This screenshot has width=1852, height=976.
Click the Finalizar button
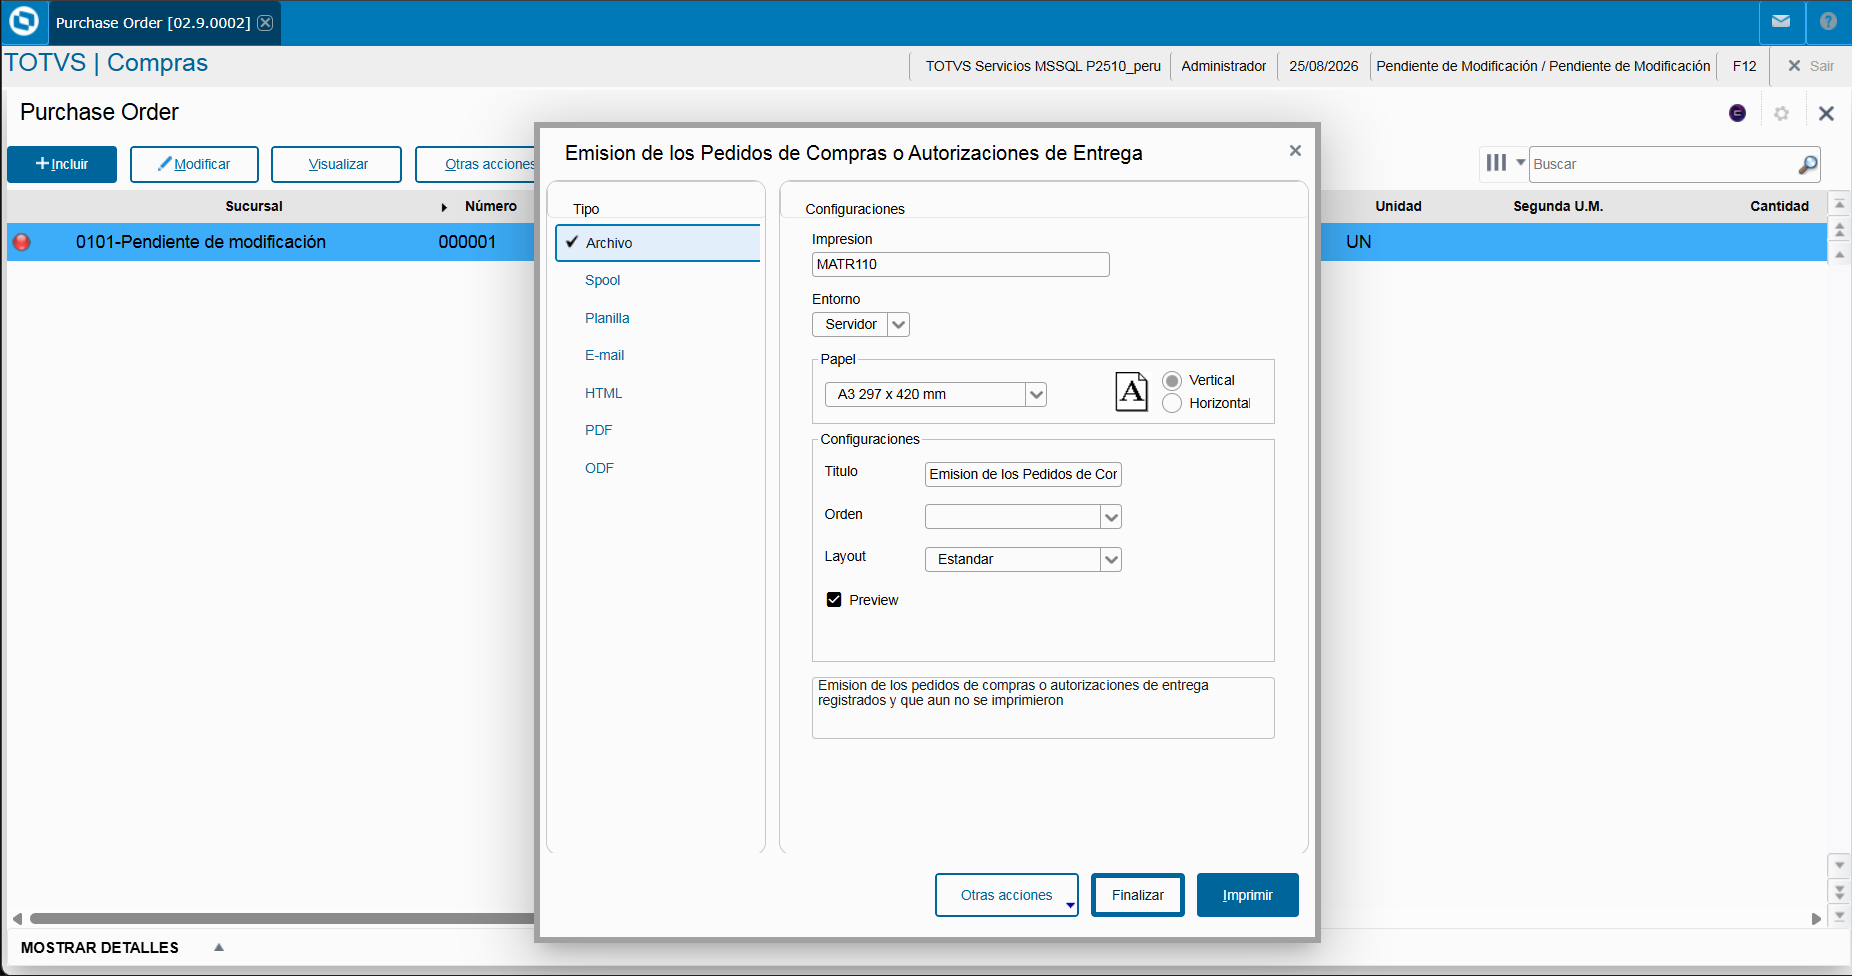pos(1138,895)
